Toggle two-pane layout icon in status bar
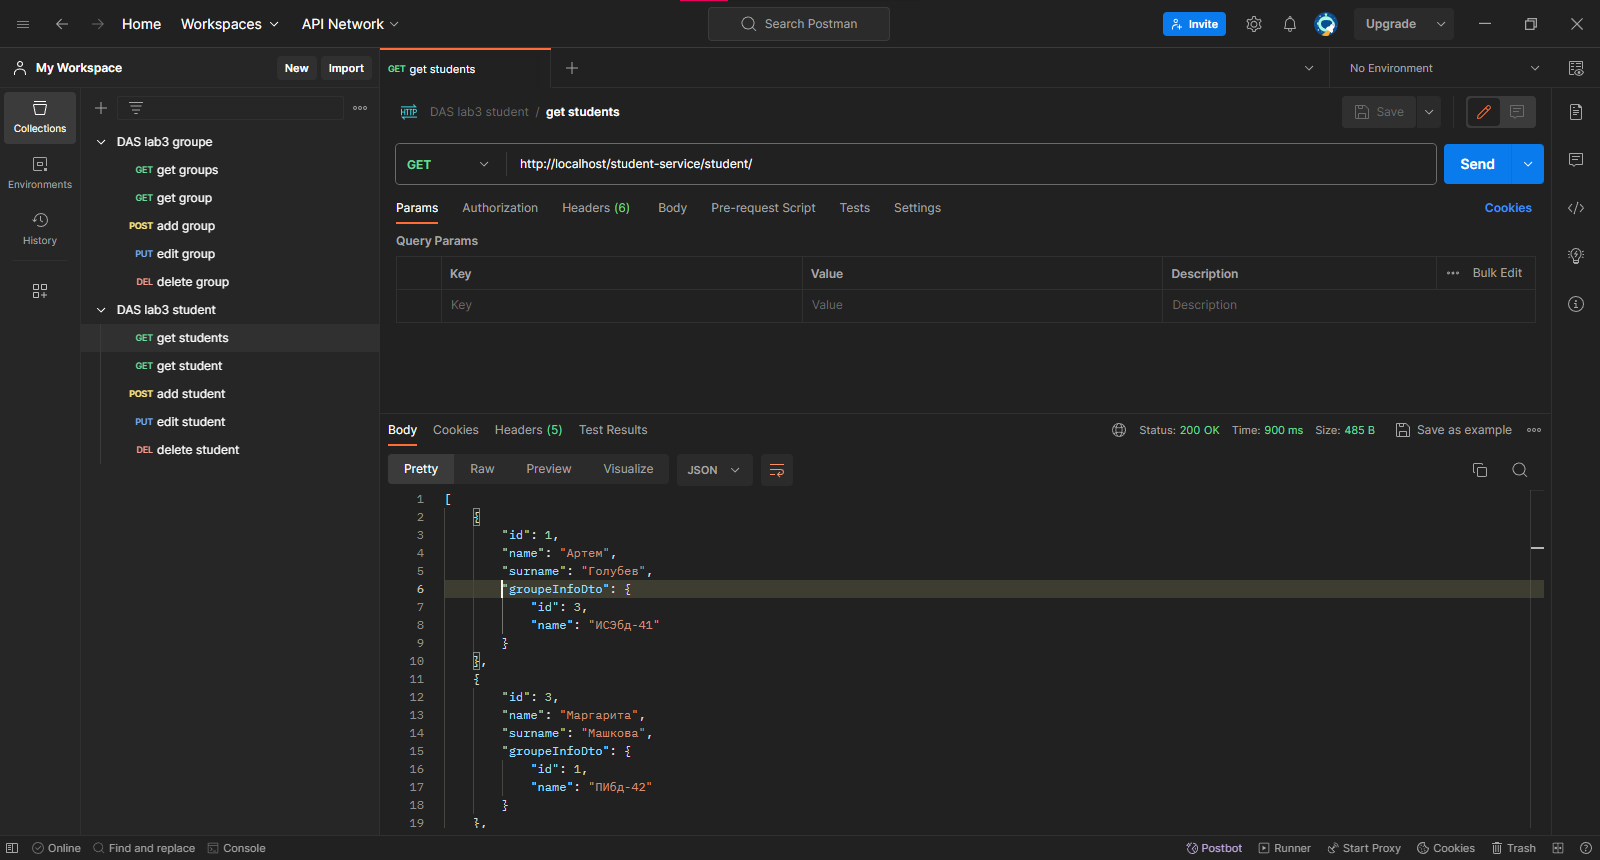Image resolution: width=1600 pixels, height=860 pixels. [1558, 848]
